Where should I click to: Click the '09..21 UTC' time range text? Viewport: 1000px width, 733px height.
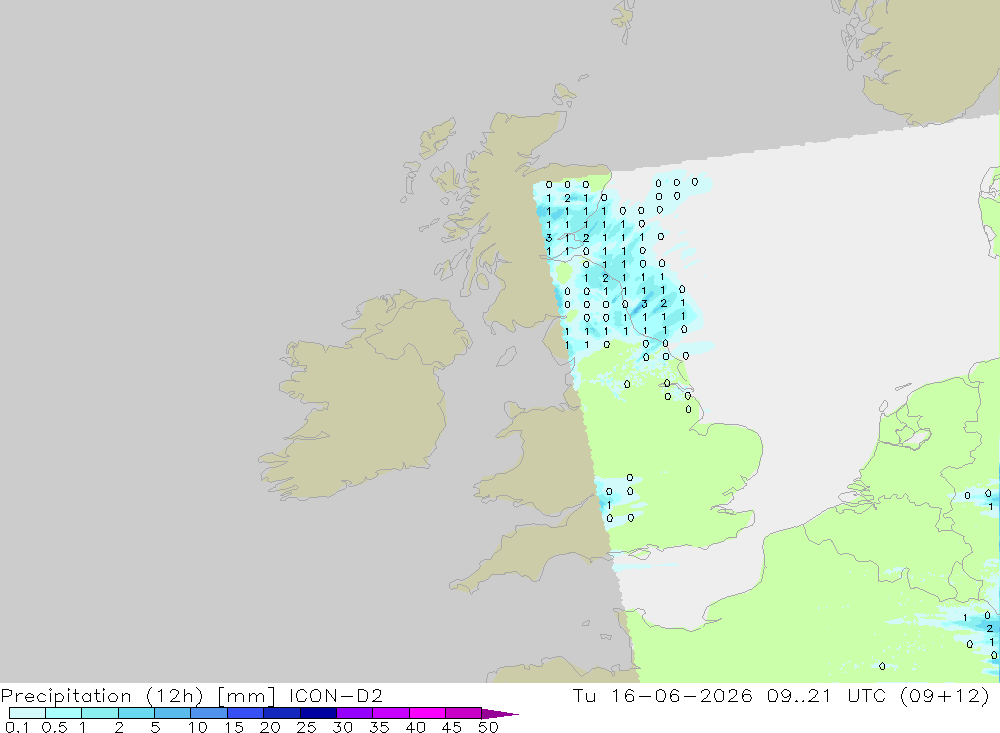827,695
